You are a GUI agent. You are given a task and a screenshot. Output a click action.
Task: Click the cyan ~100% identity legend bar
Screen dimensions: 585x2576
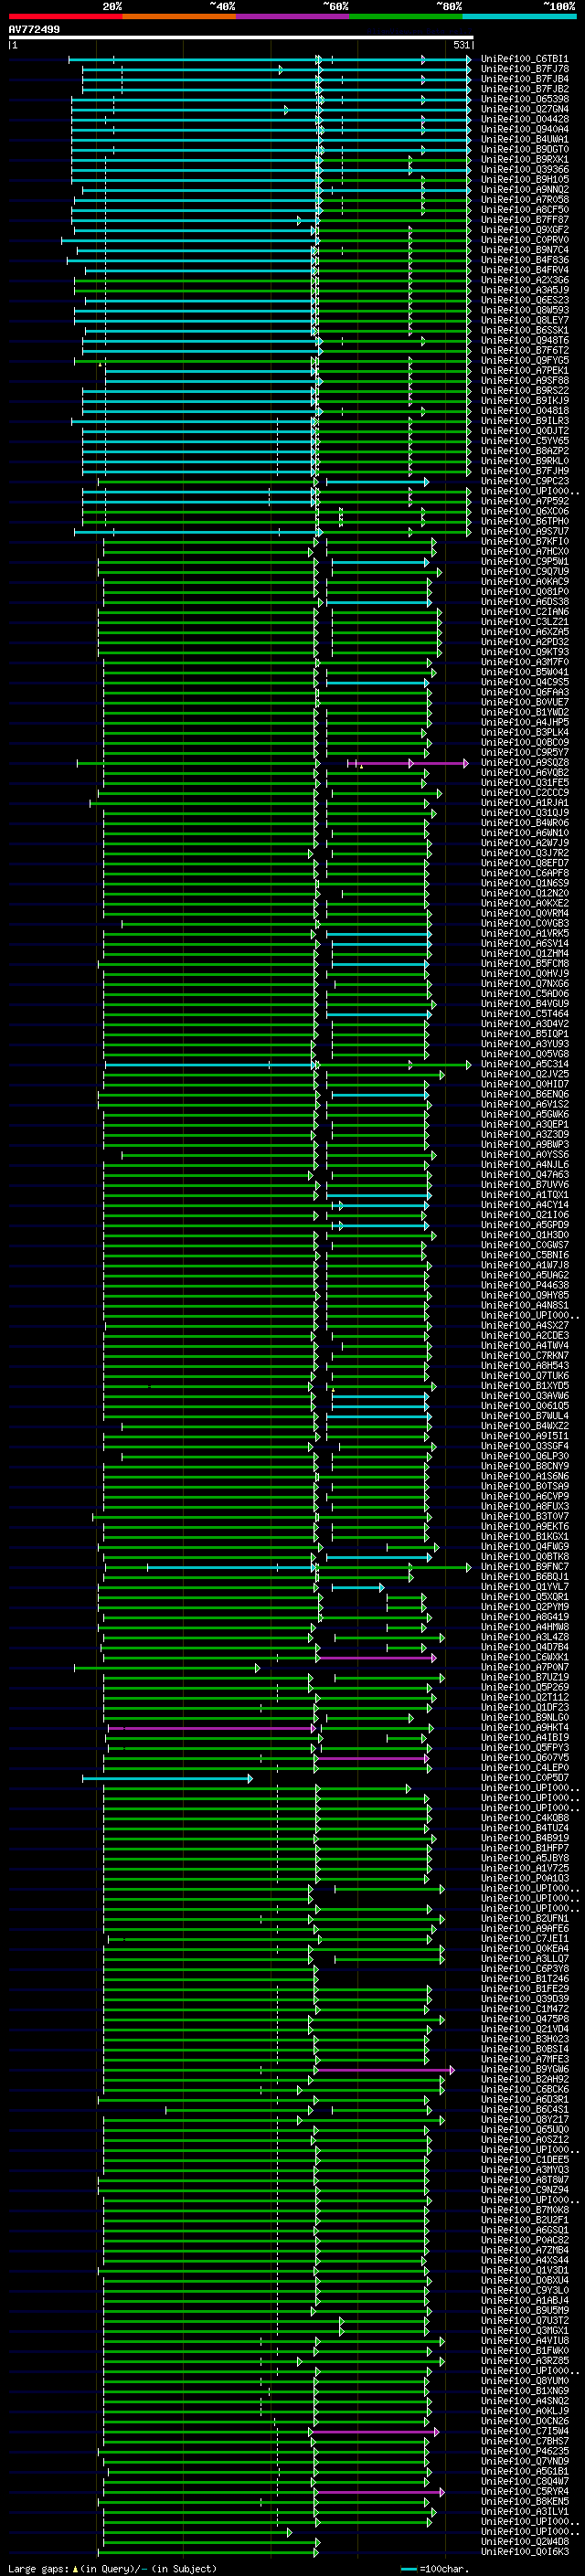coord(520,16)
